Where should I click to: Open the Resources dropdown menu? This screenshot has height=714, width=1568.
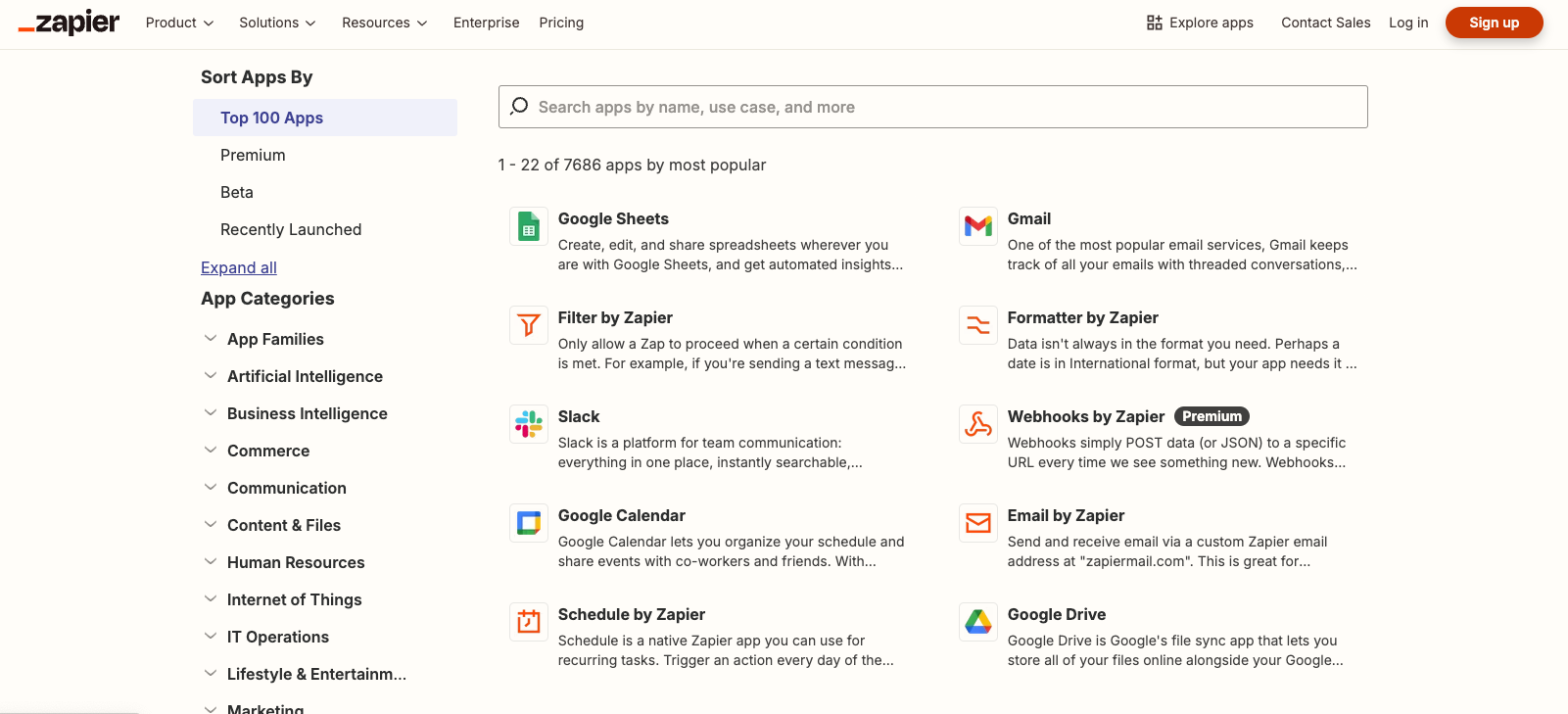385,23
